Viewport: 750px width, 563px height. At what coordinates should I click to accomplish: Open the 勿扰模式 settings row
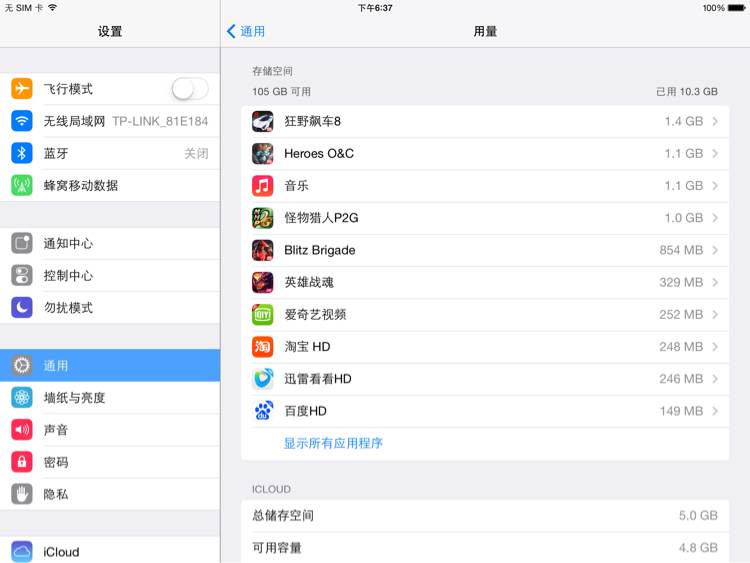point(110,308)
